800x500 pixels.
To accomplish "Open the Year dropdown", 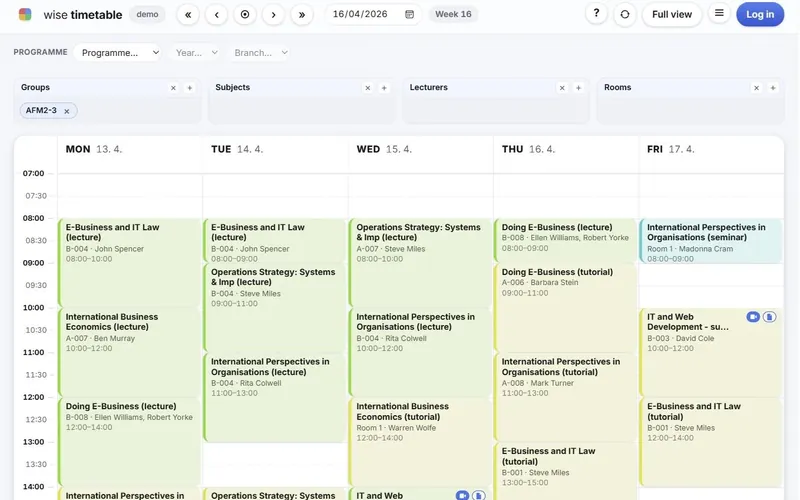I will pos(196,53).
